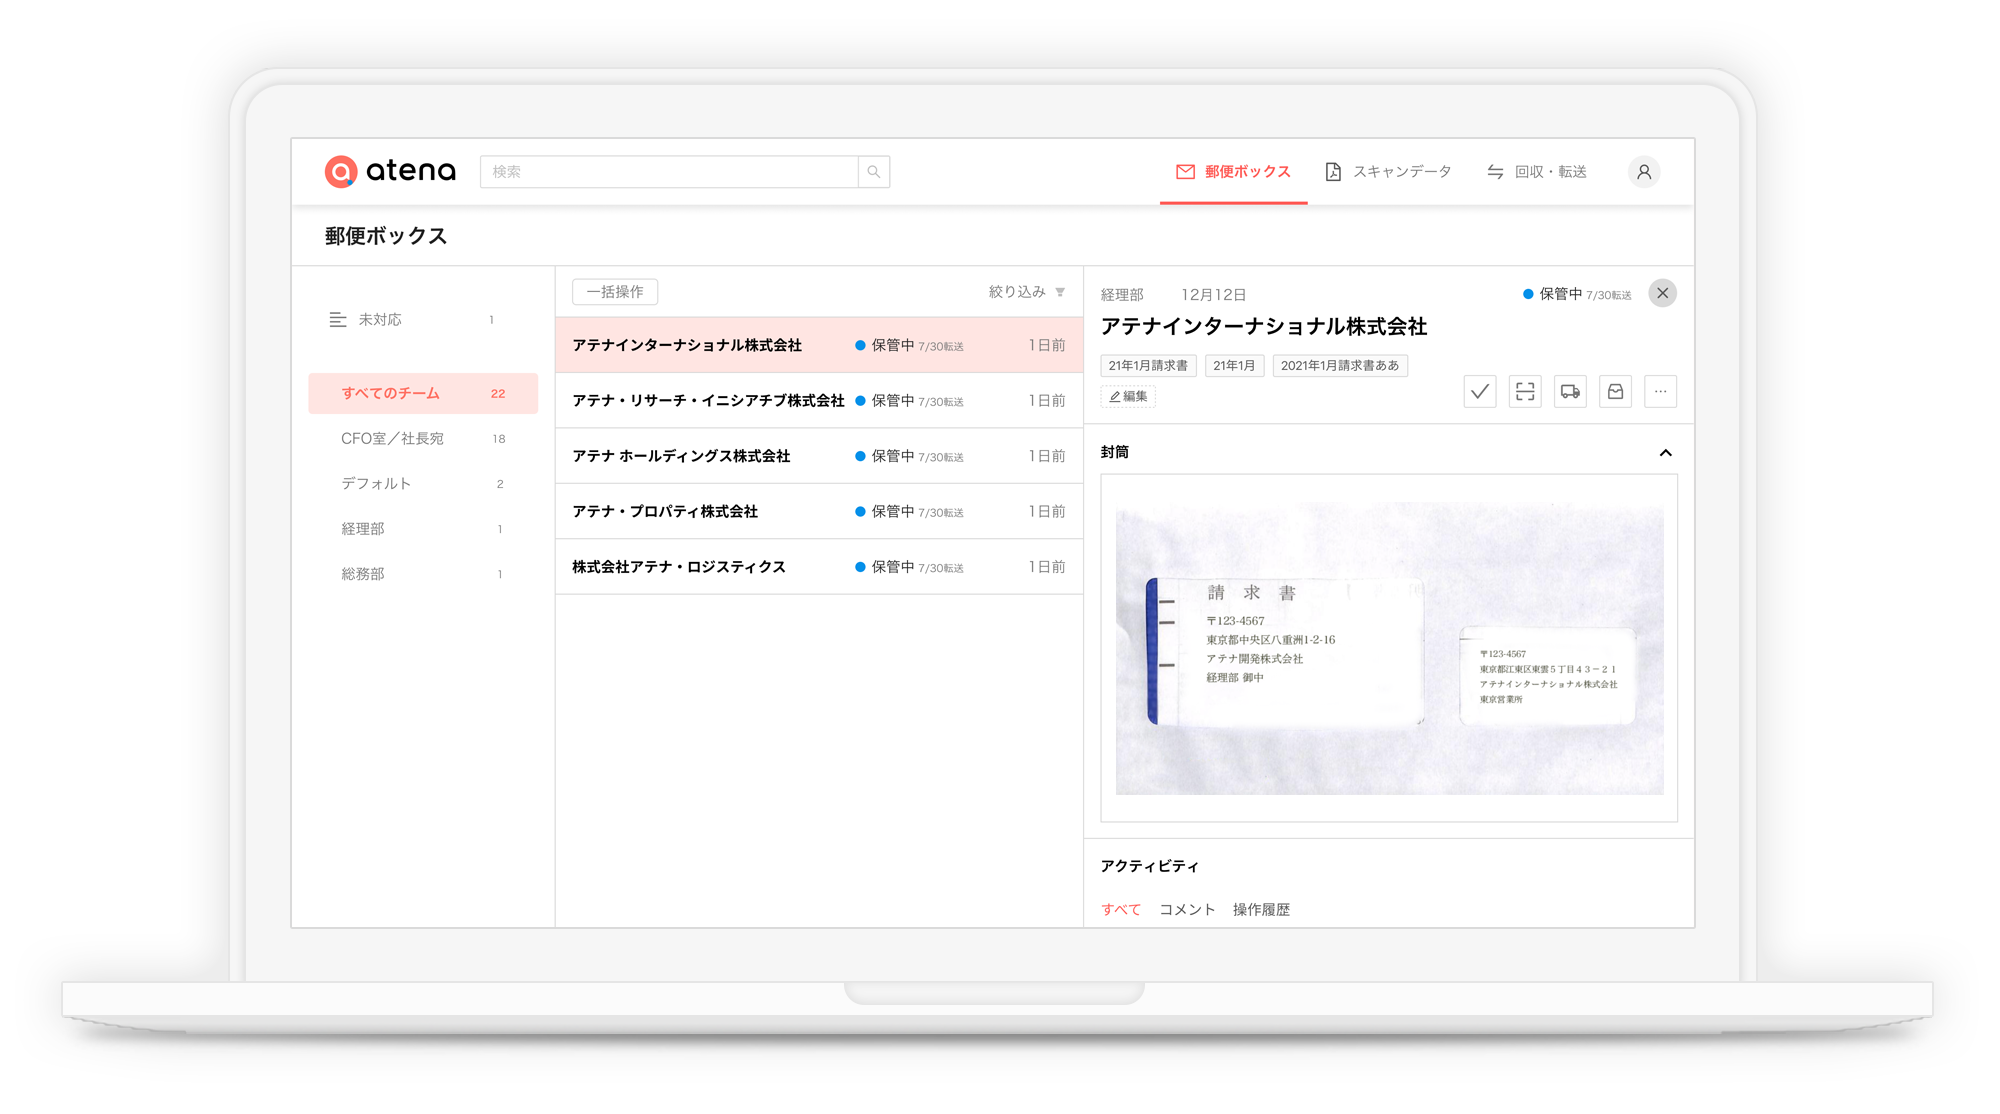Select CFO室／社長宛 team in sidebar

(x=392, y=439)
